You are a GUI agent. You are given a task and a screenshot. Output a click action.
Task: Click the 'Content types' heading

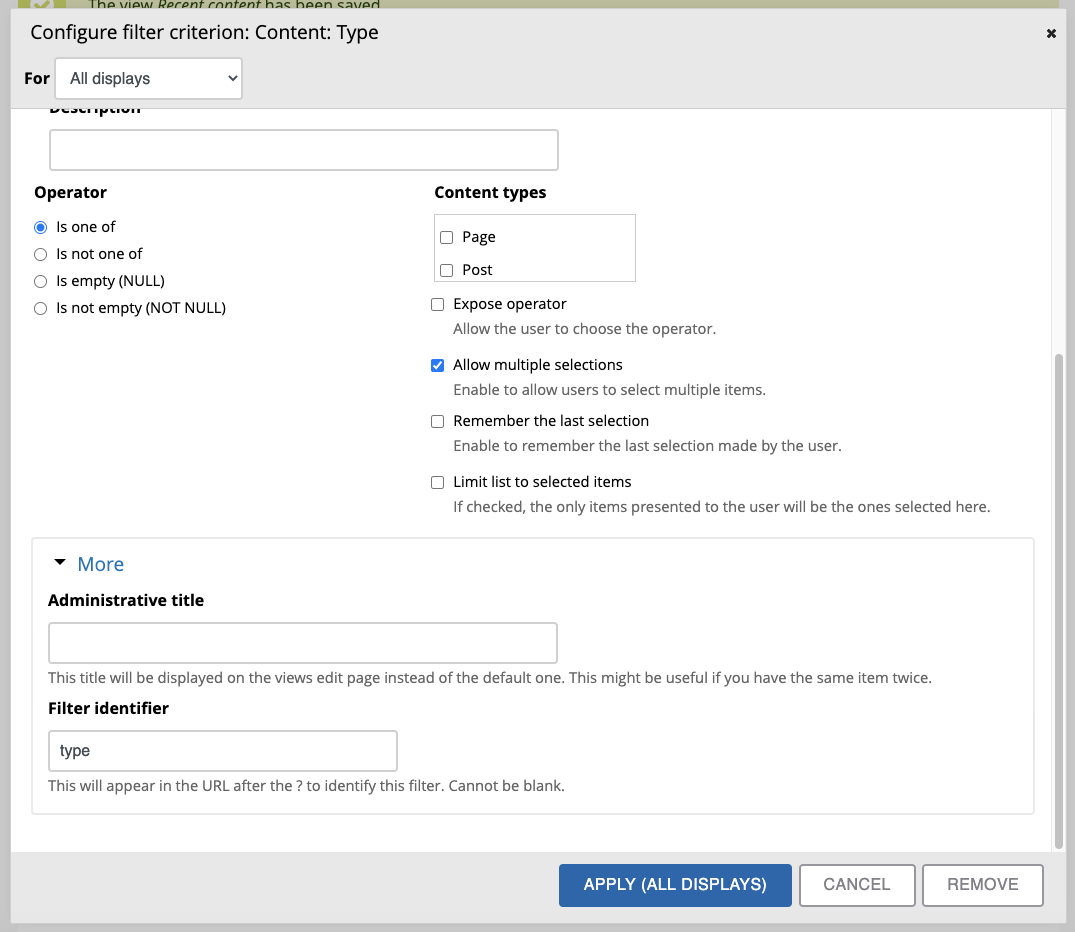pyautogui.click(x=490, y=193)
